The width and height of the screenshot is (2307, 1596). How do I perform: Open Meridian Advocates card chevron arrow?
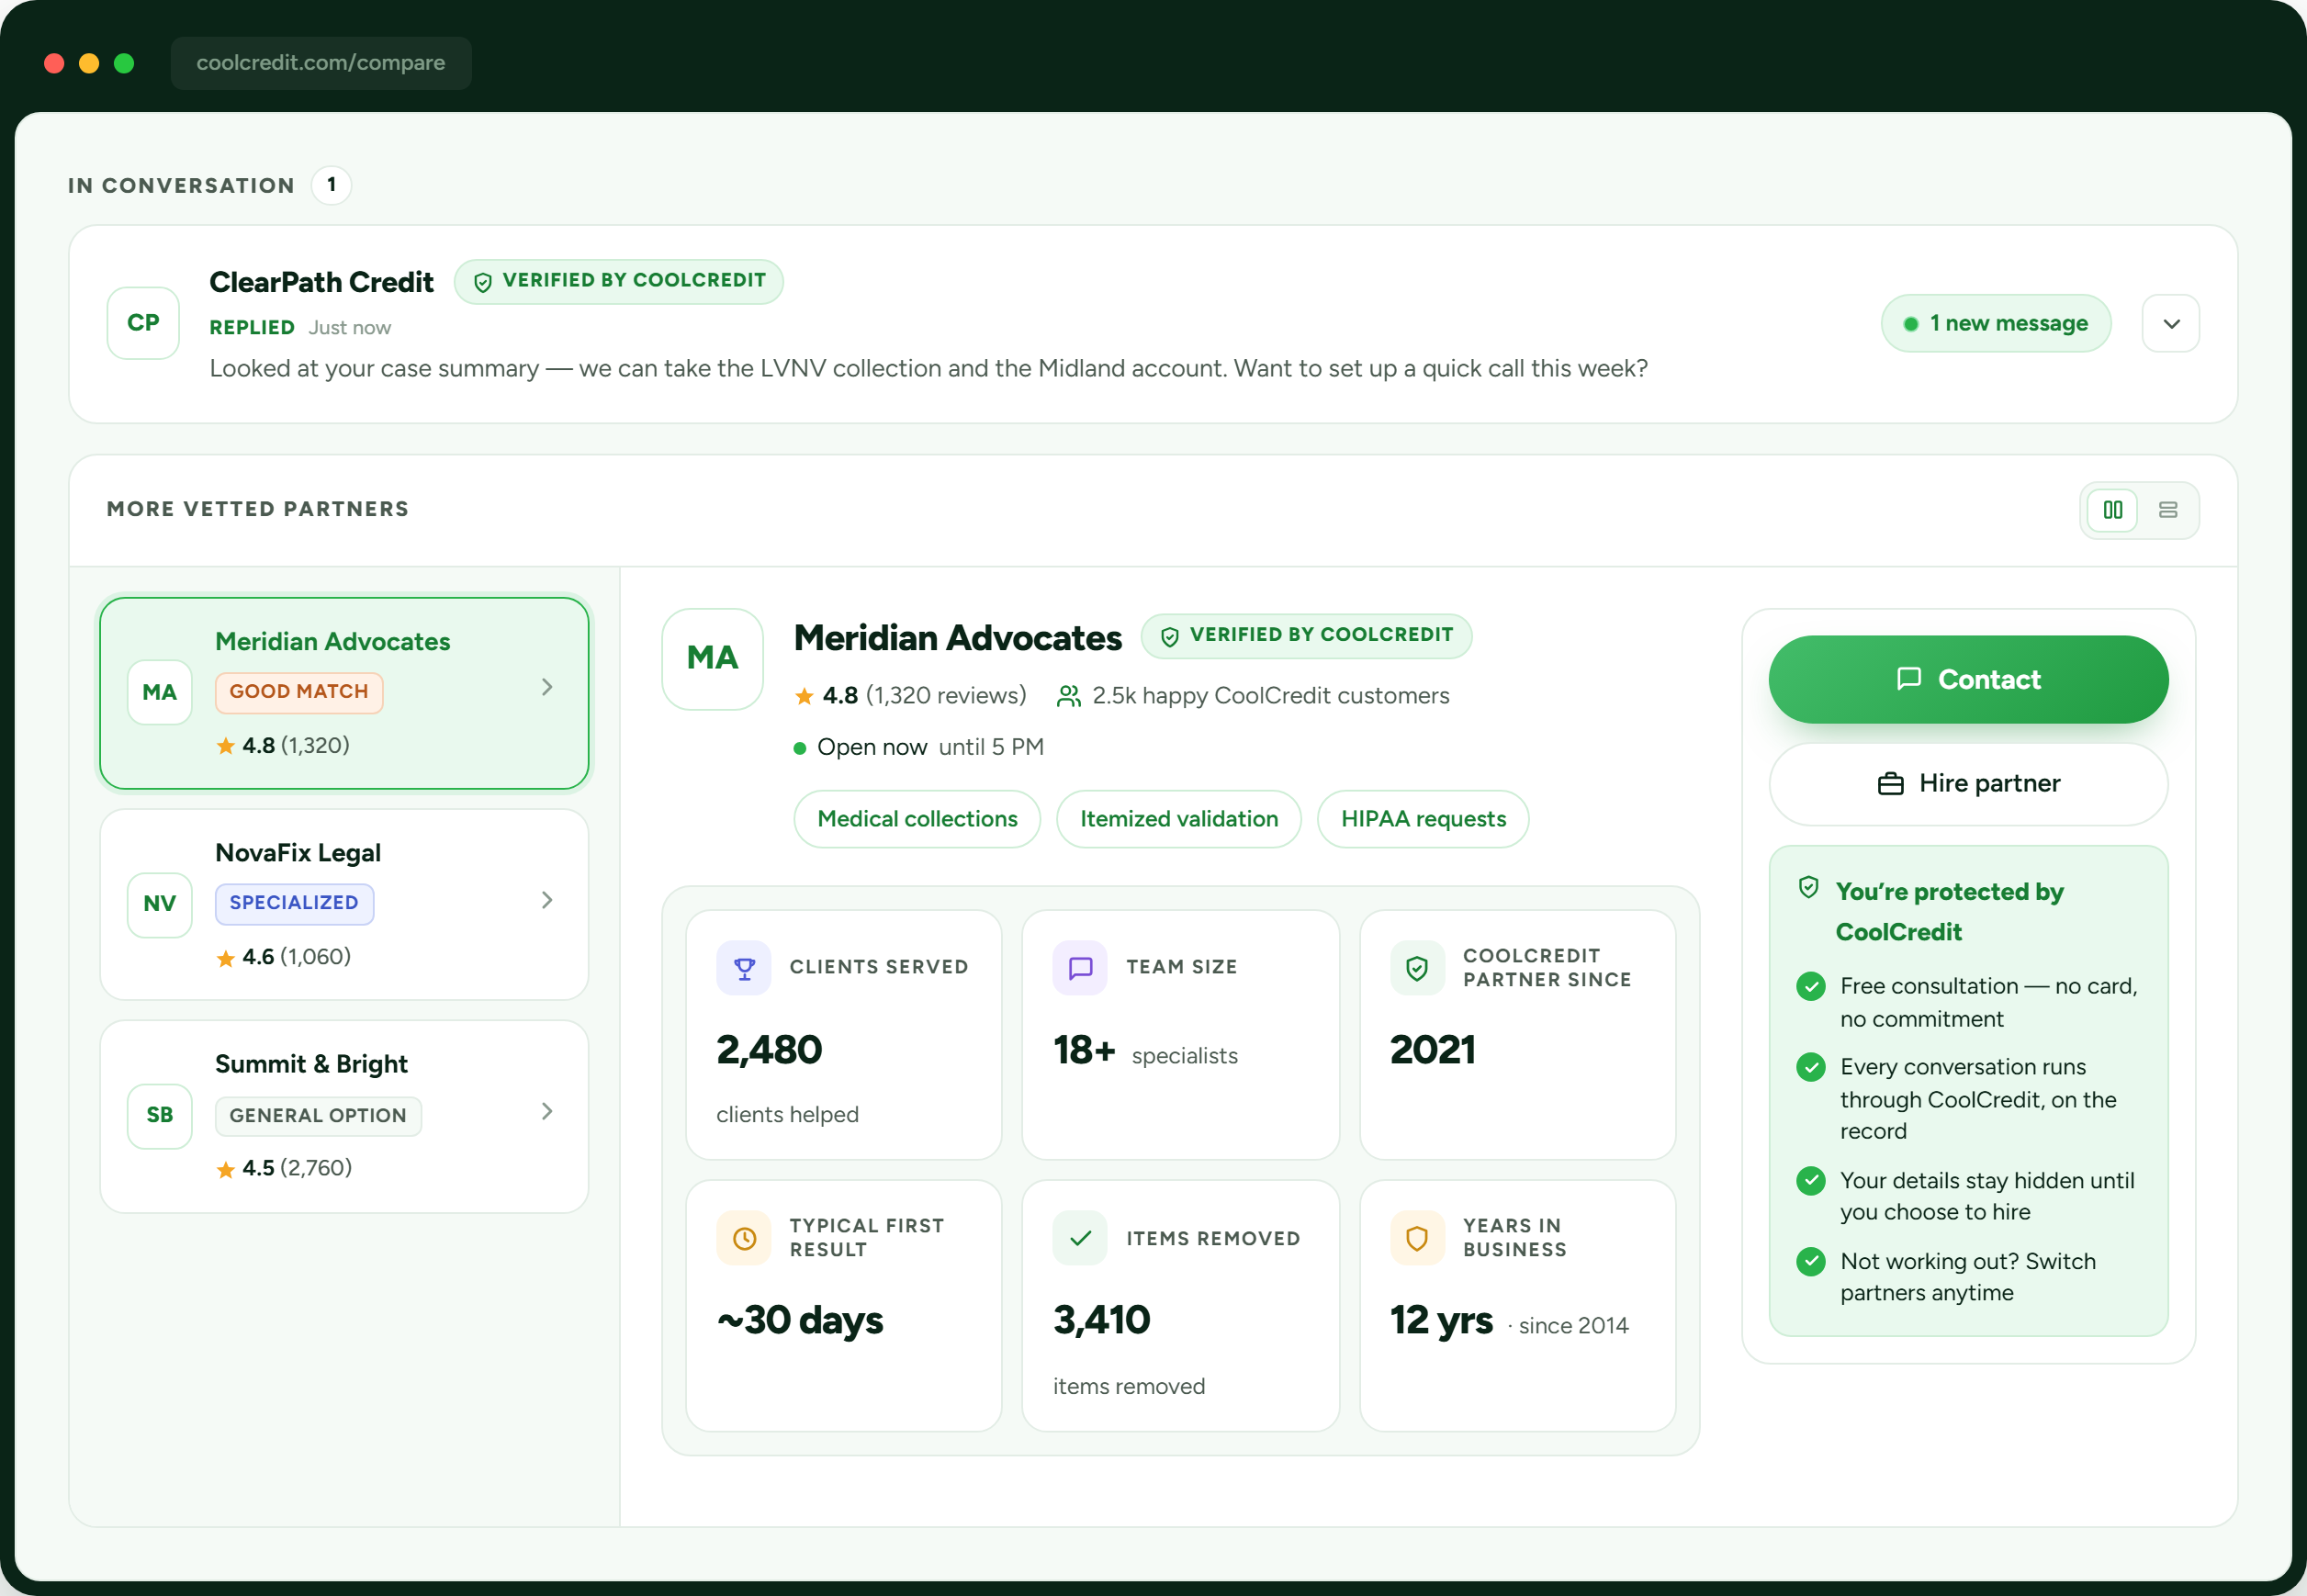[547, 687]
